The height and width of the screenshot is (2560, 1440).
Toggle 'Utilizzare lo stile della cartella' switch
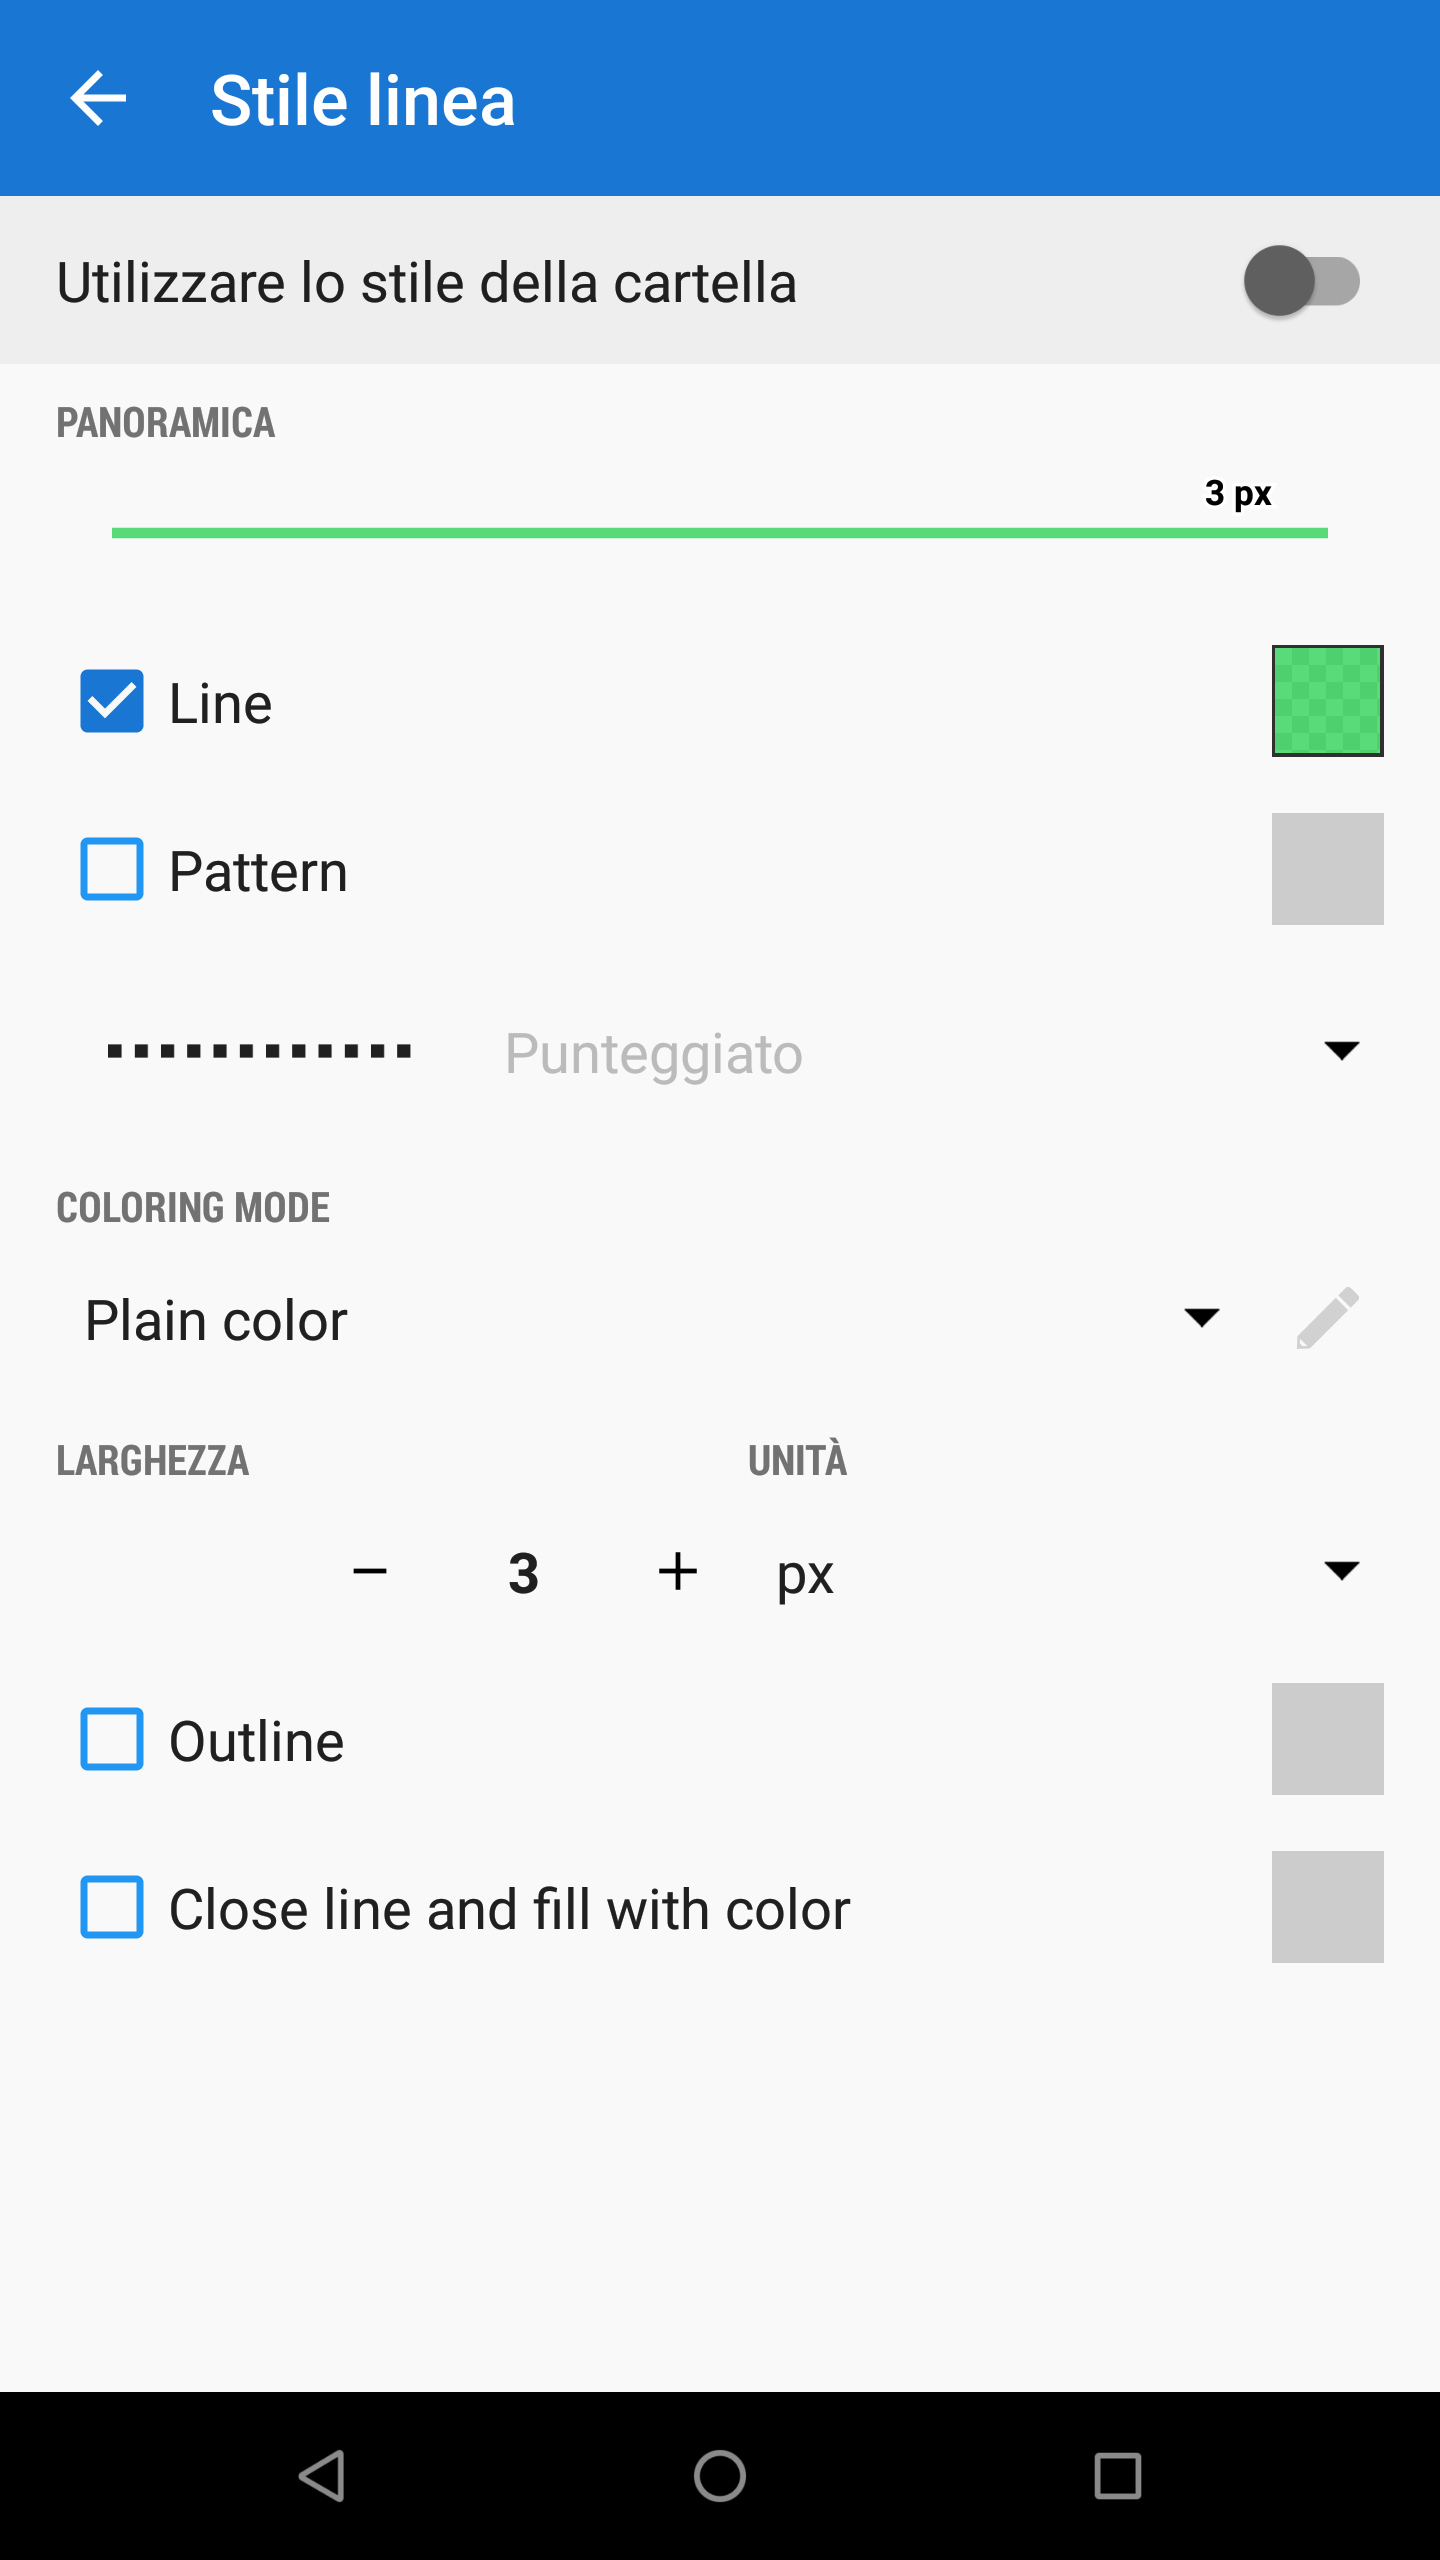[x=1301, y=281]
